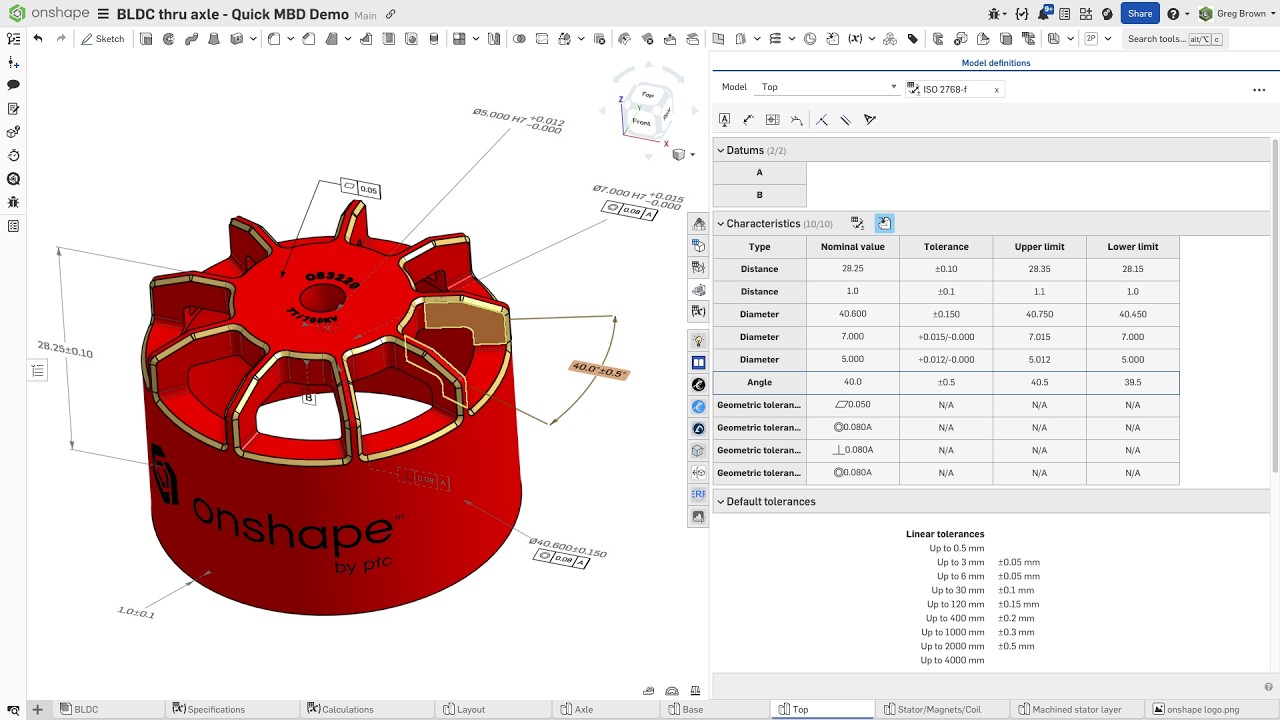Screen dimensions: 1280x720
Task: Collapse the Default tolerances section
Action: pos(720,502)
